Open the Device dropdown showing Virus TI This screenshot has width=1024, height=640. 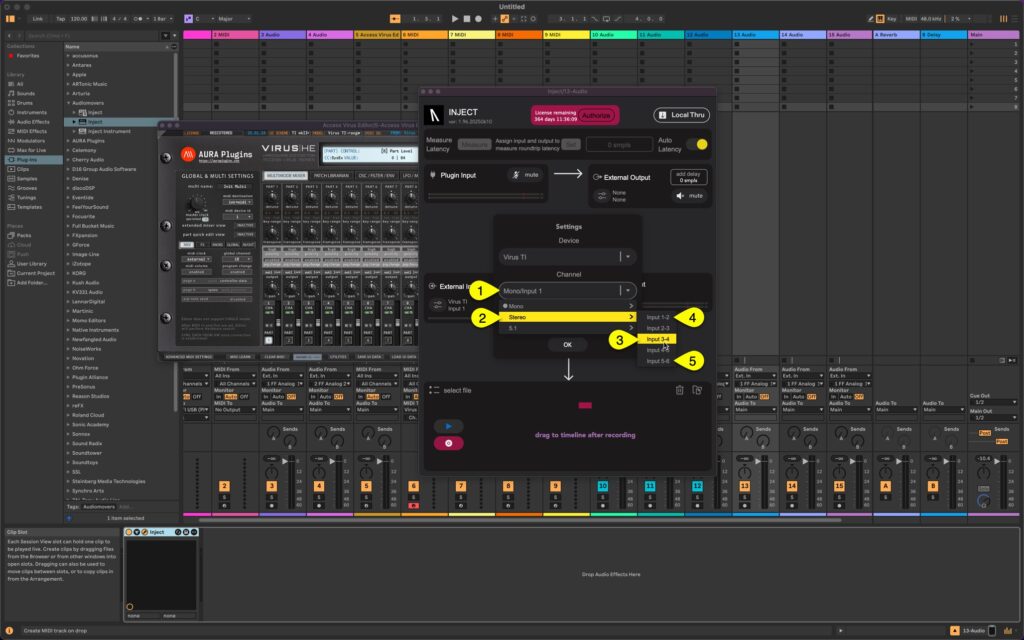click(x=566, y=257)
